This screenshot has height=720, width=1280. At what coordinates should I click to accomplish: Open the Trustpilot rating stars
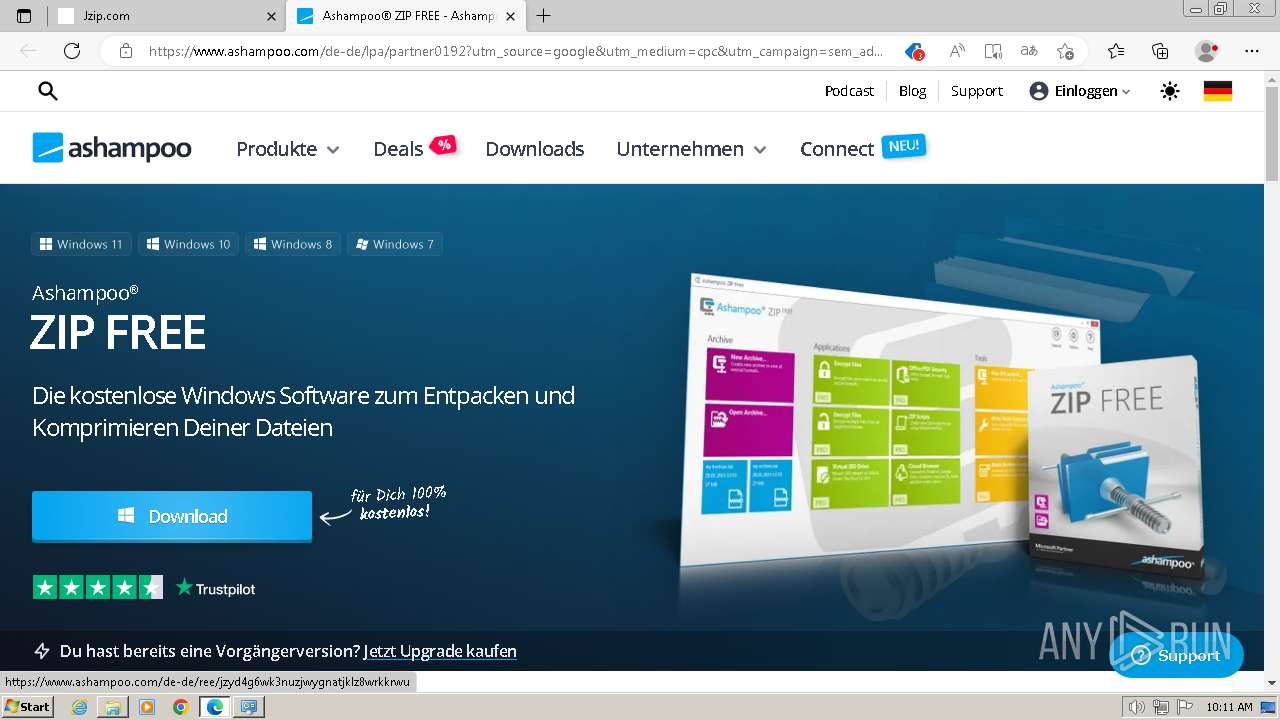(97, 588)
